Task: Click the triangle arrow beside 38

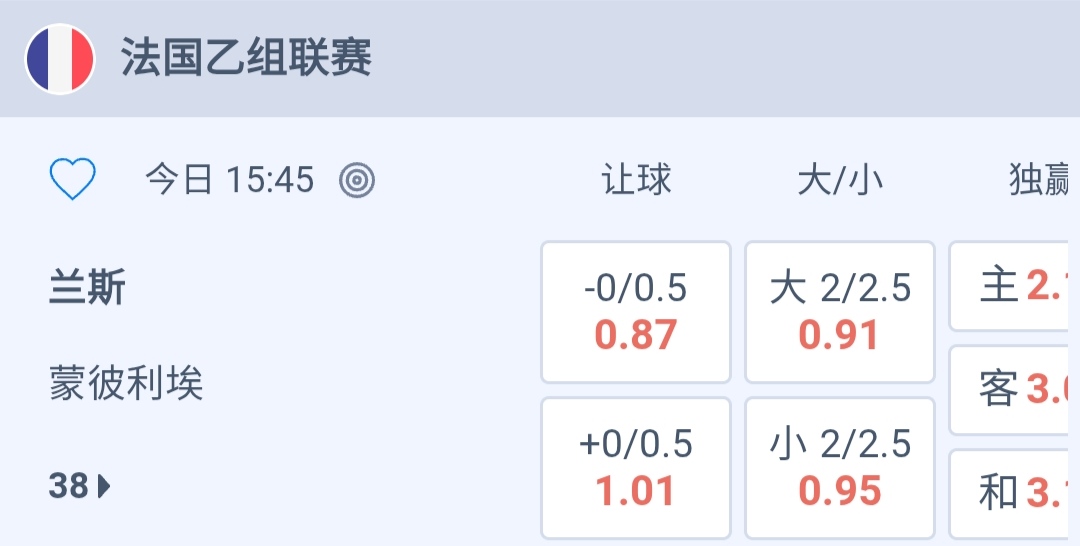Action: (x=104, y=487)
